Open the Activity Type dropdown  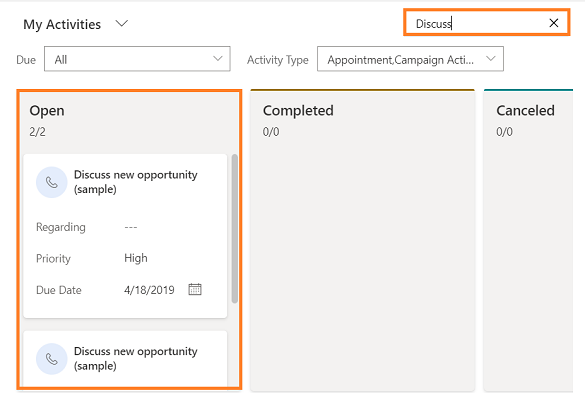coord(410,59)
